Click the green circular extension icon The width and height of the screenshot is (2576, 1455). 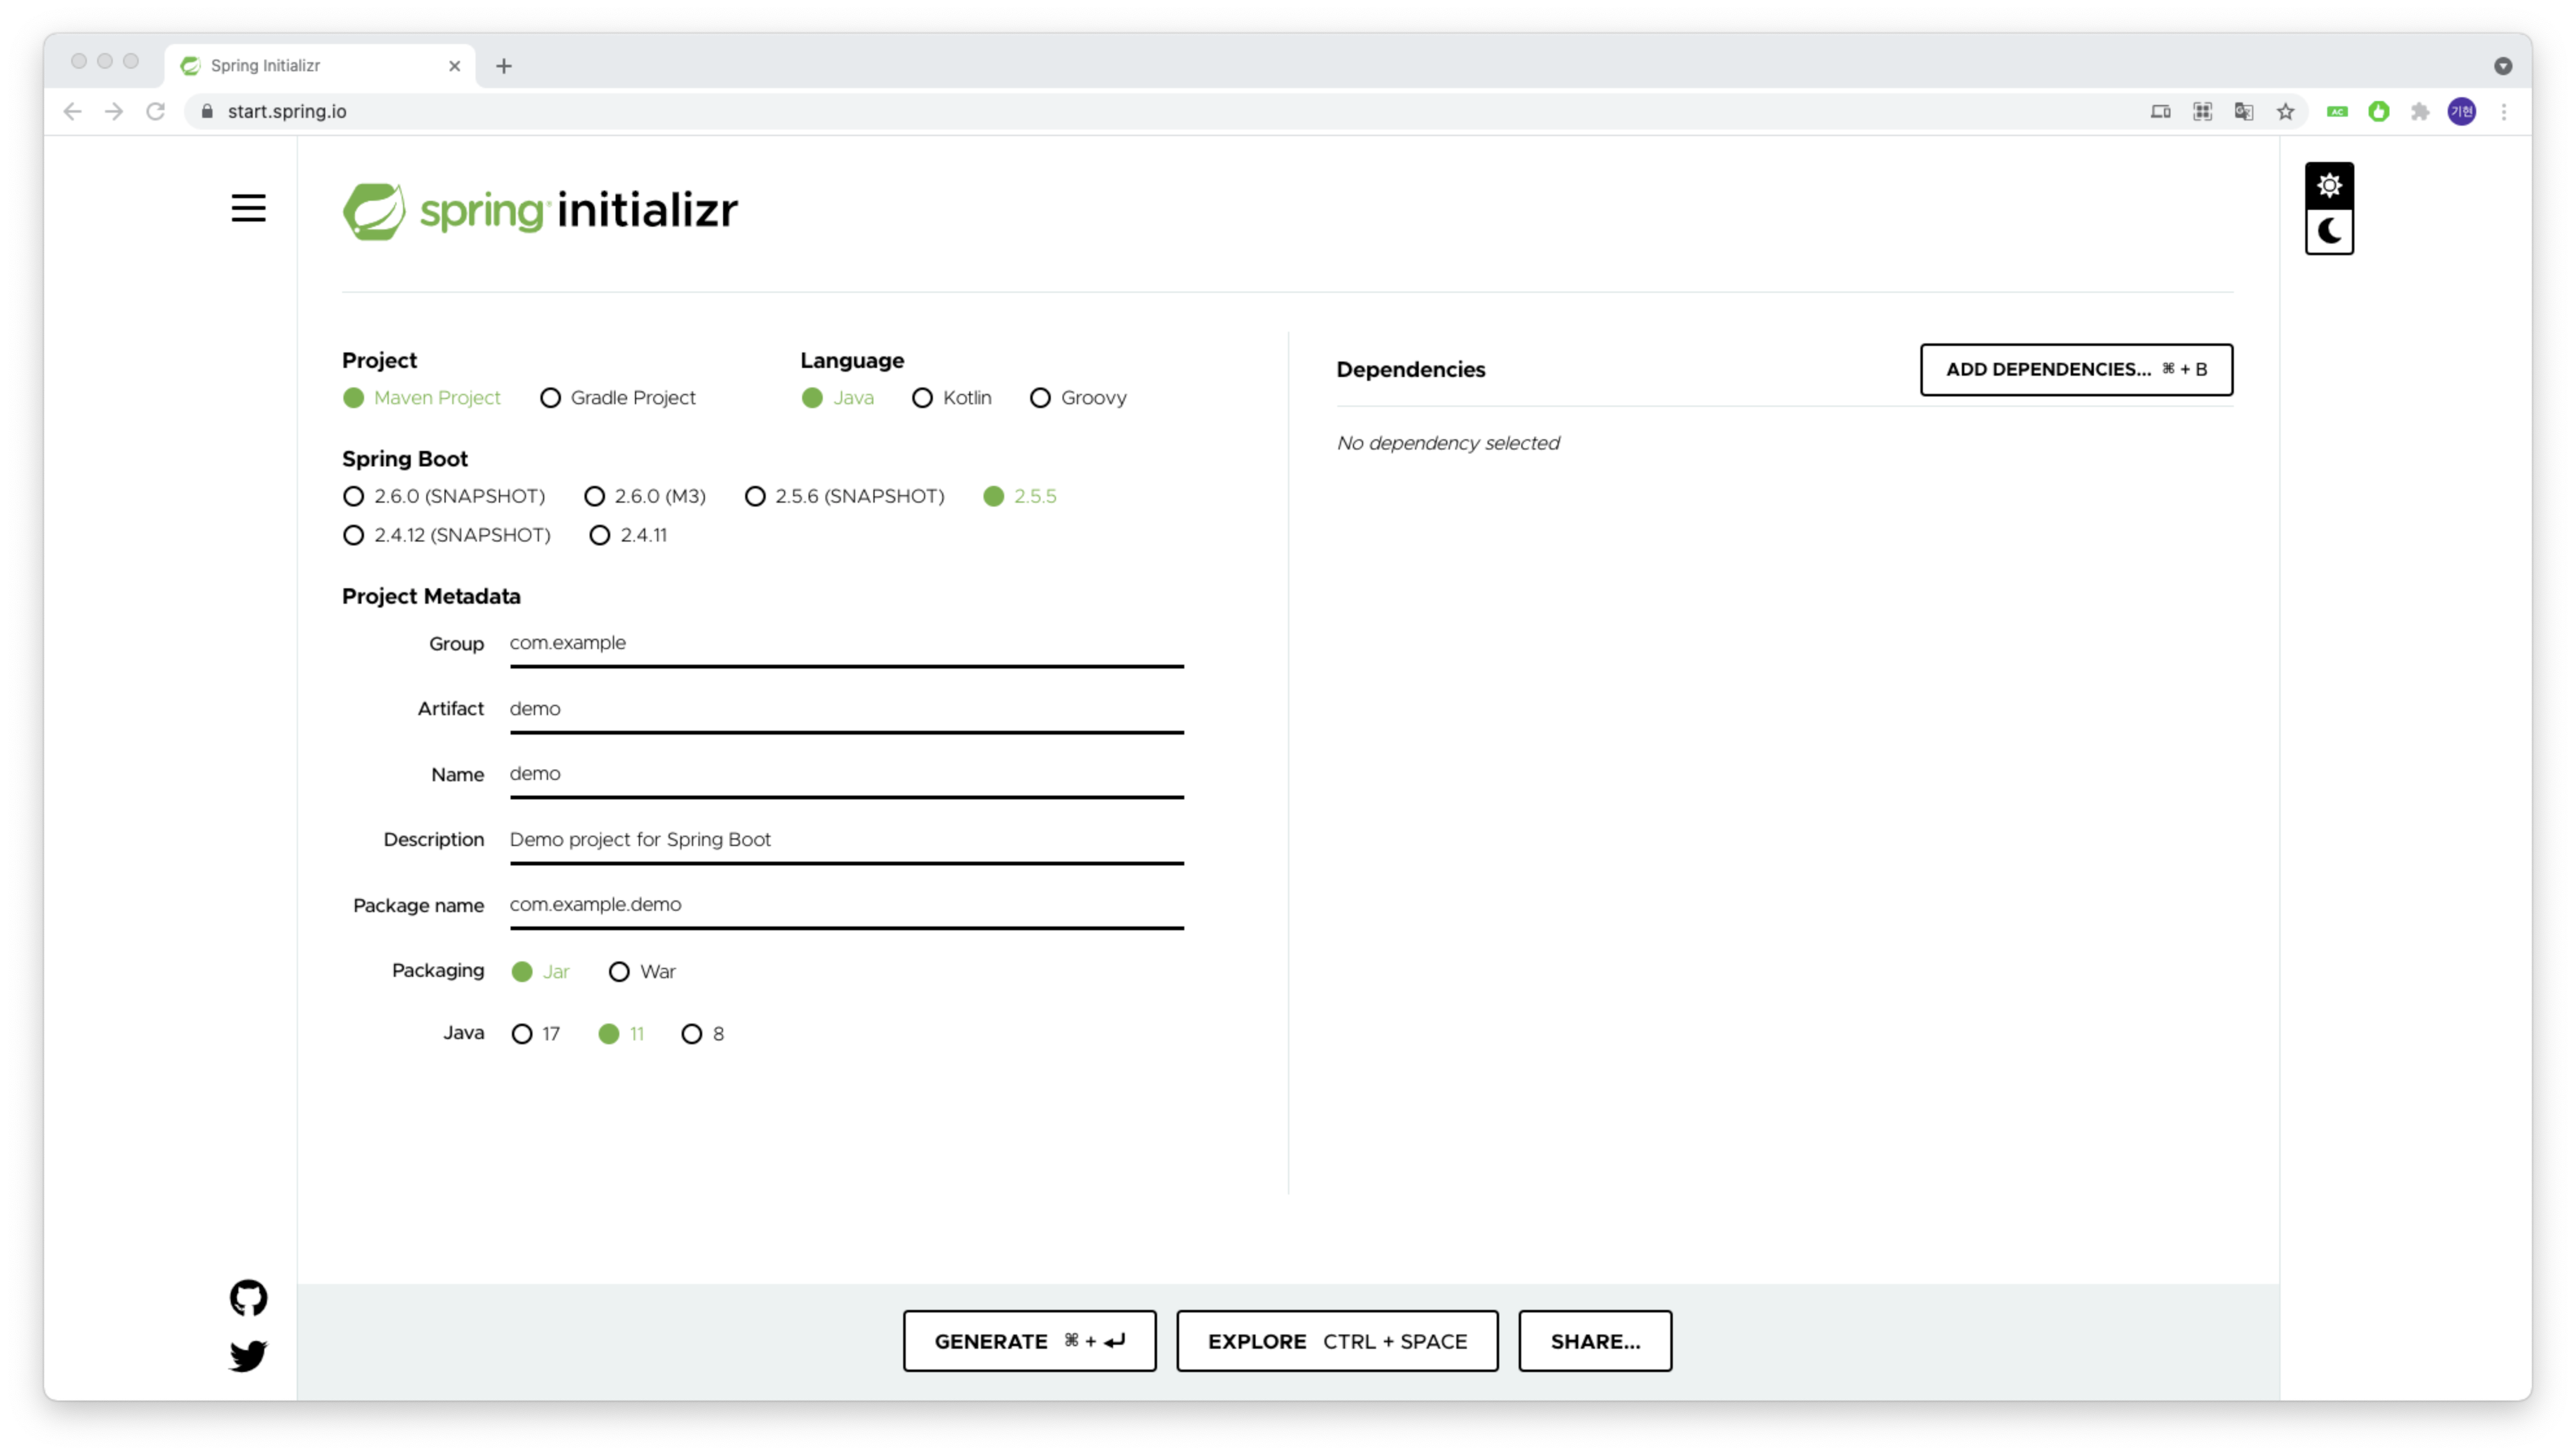pyautogui.click(x=2379, y=111)
